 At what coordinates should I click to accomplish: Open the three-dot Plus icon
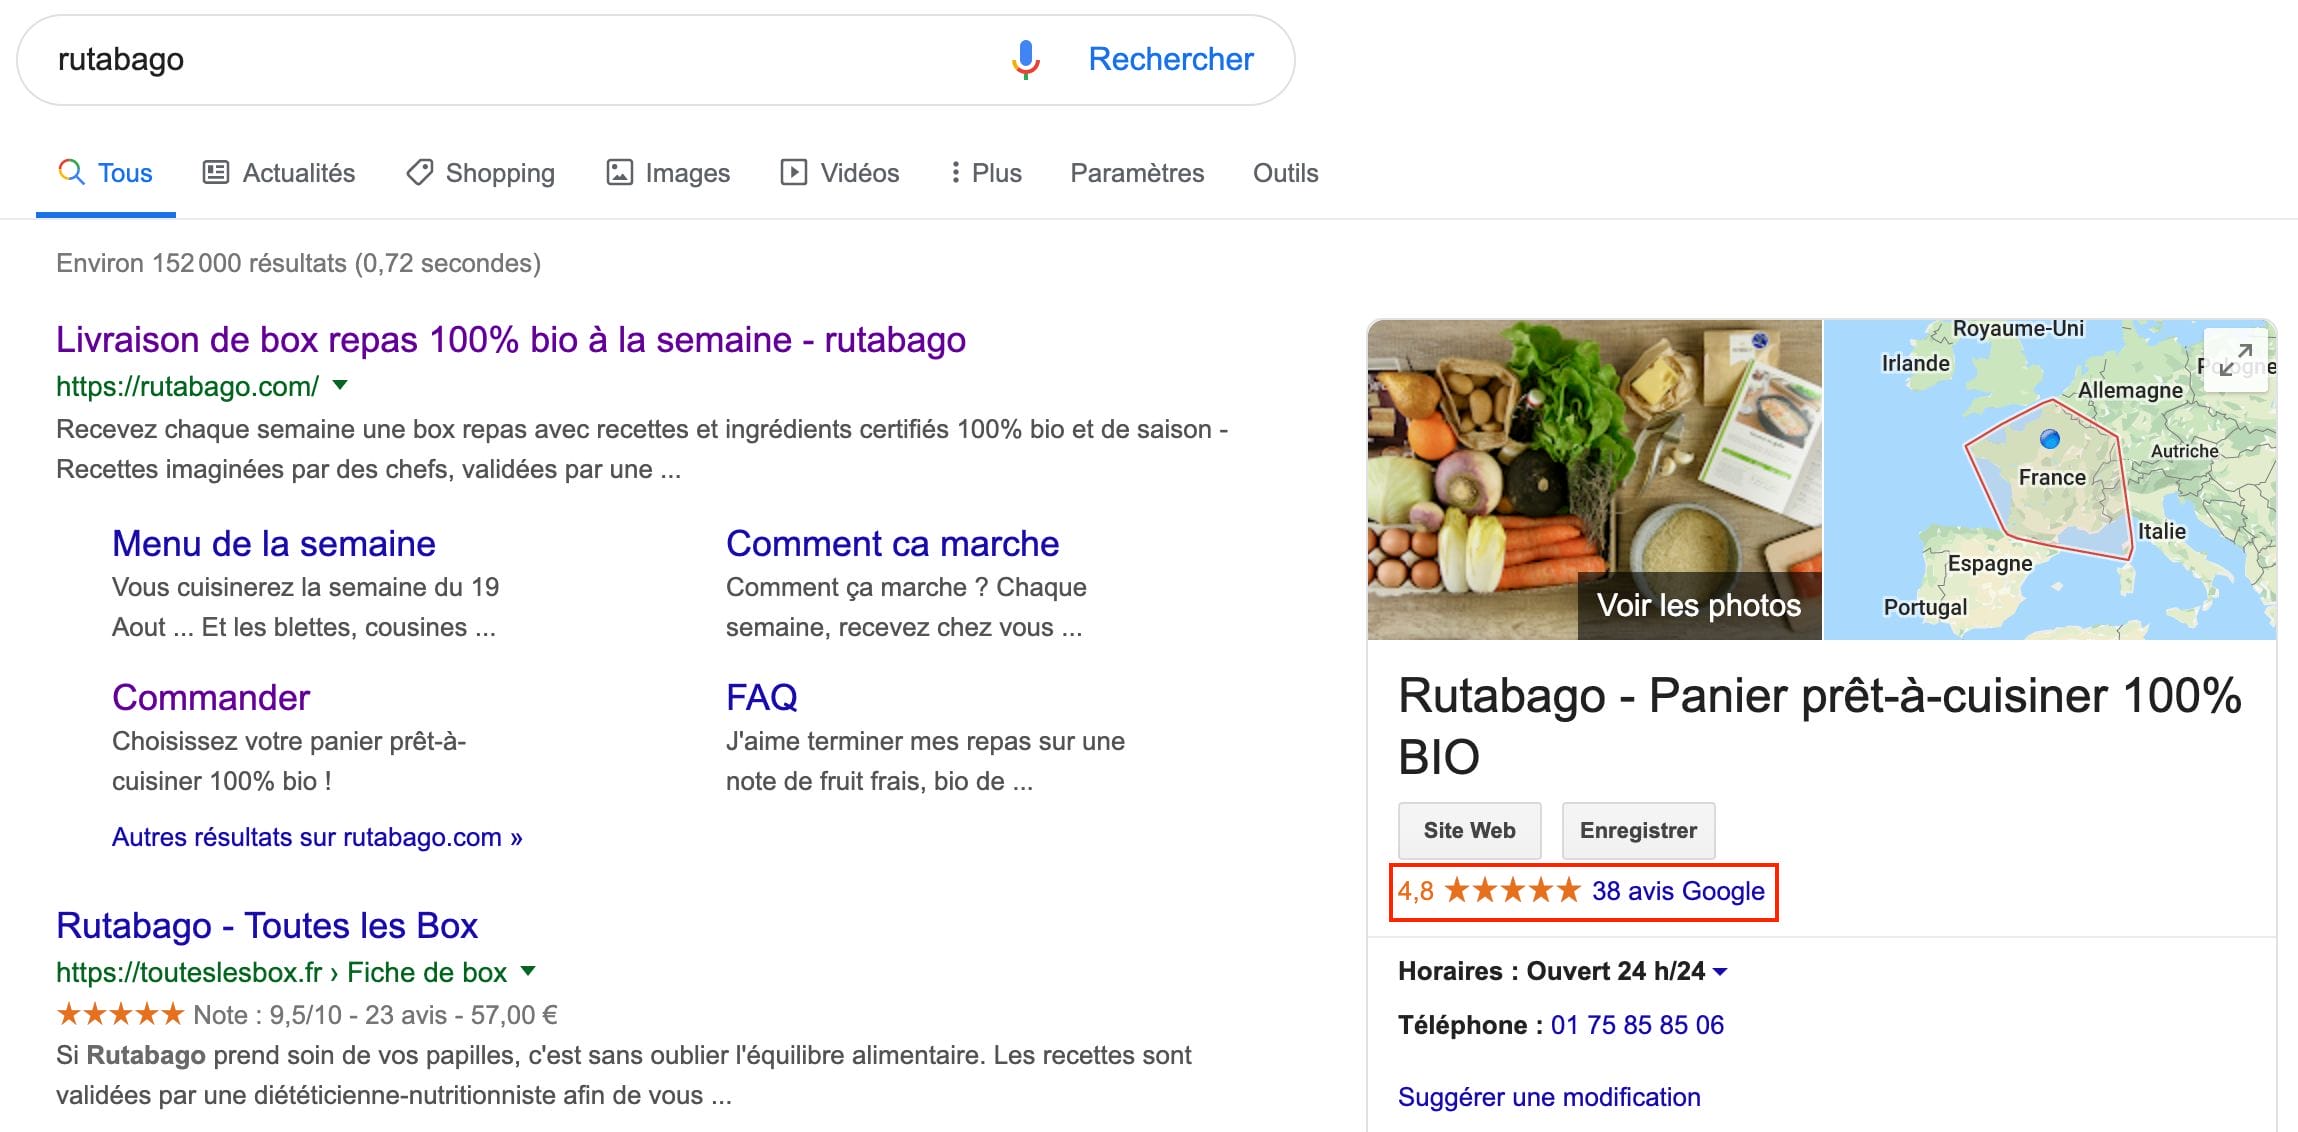(955, 172)
